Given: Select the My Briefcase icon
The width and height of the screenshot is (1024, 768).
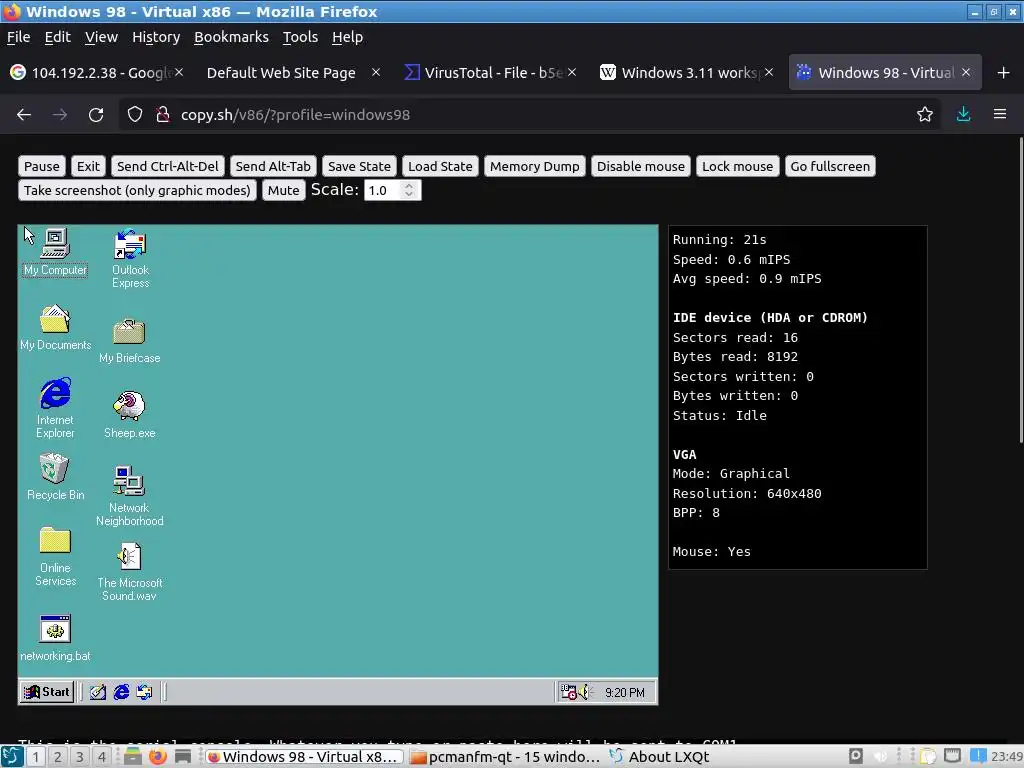Looking at the screenshot, I should pos(129,341).
